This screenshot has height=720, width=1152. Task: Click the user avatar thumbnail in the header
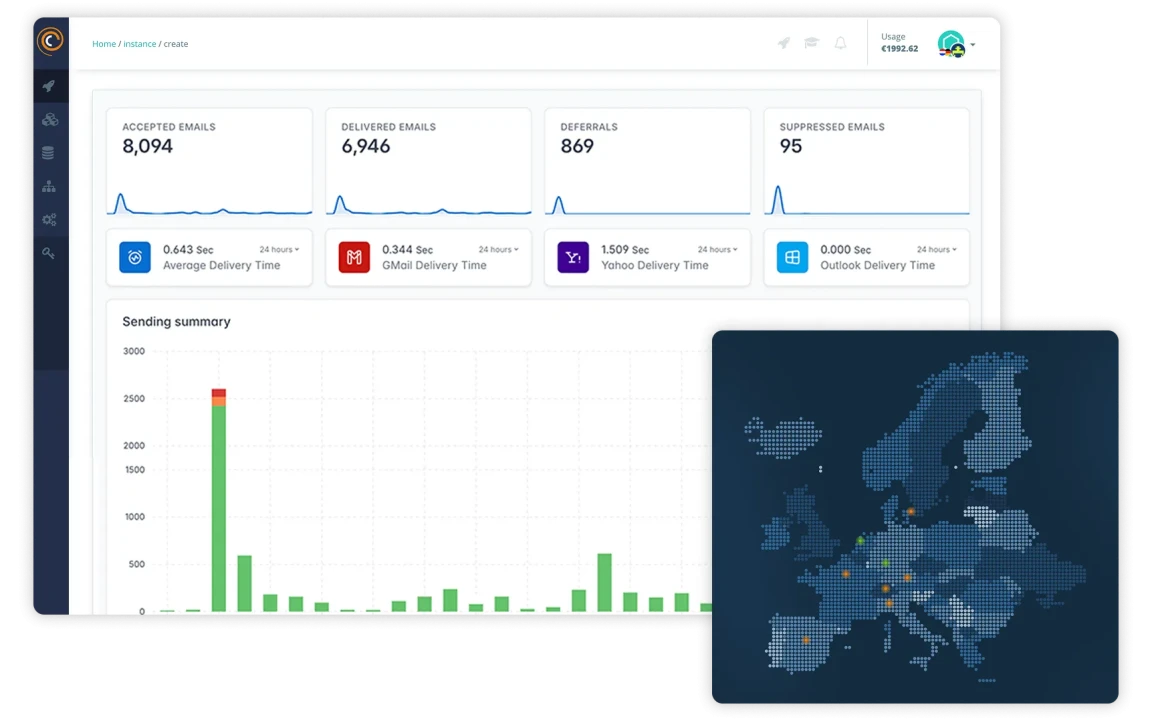(x=952, y=43)
